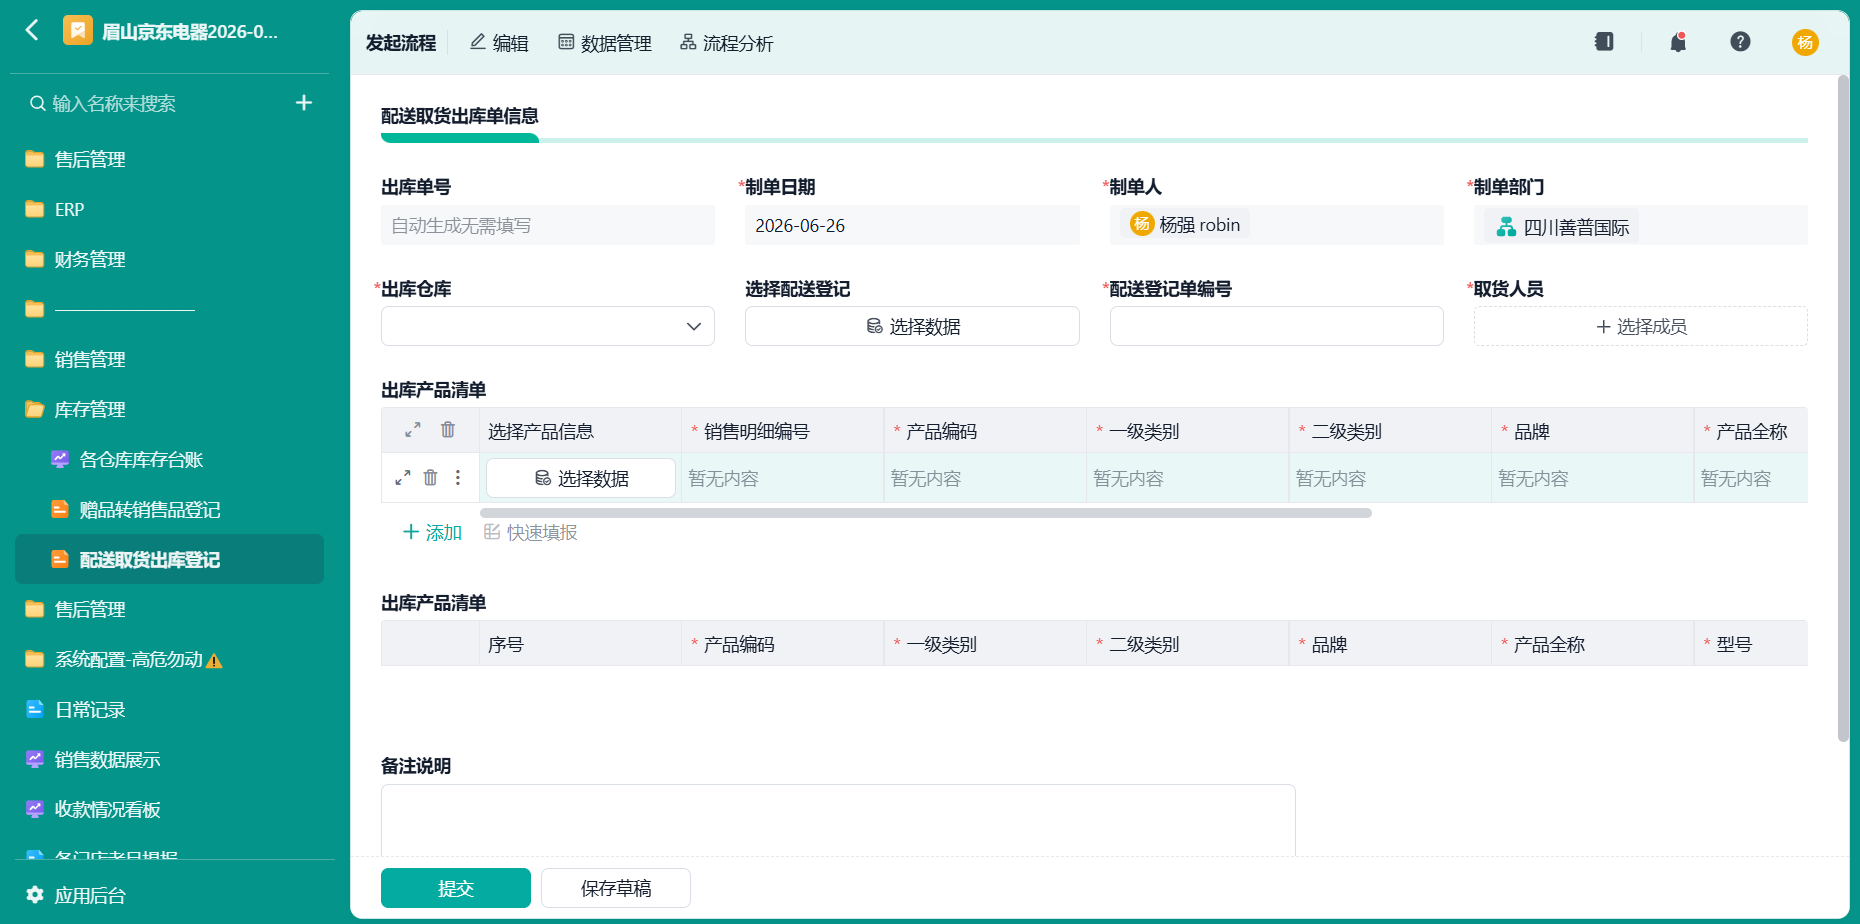Click the product table horizontal scrollbar
The width and height of the screenshot is (1860, 924).
click(926, 513)
